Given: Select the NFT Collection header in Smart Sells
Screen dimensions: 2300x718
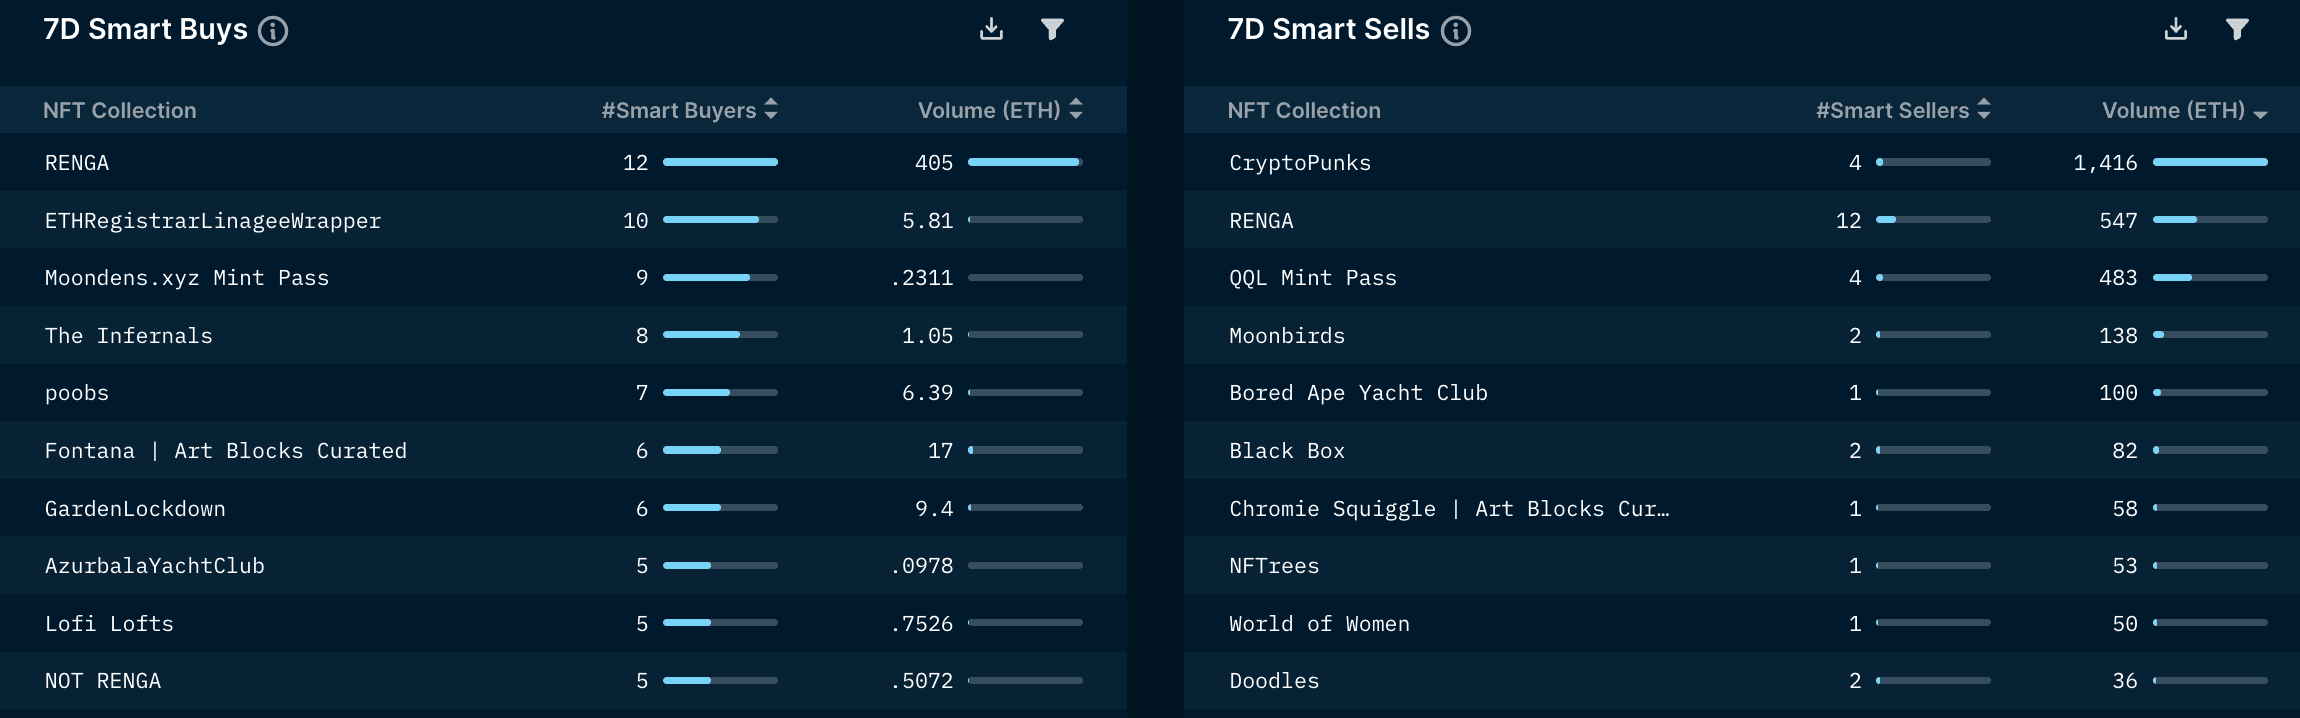Looking at the screenshot, I should pyautogui.click(x=1303, y=110).
